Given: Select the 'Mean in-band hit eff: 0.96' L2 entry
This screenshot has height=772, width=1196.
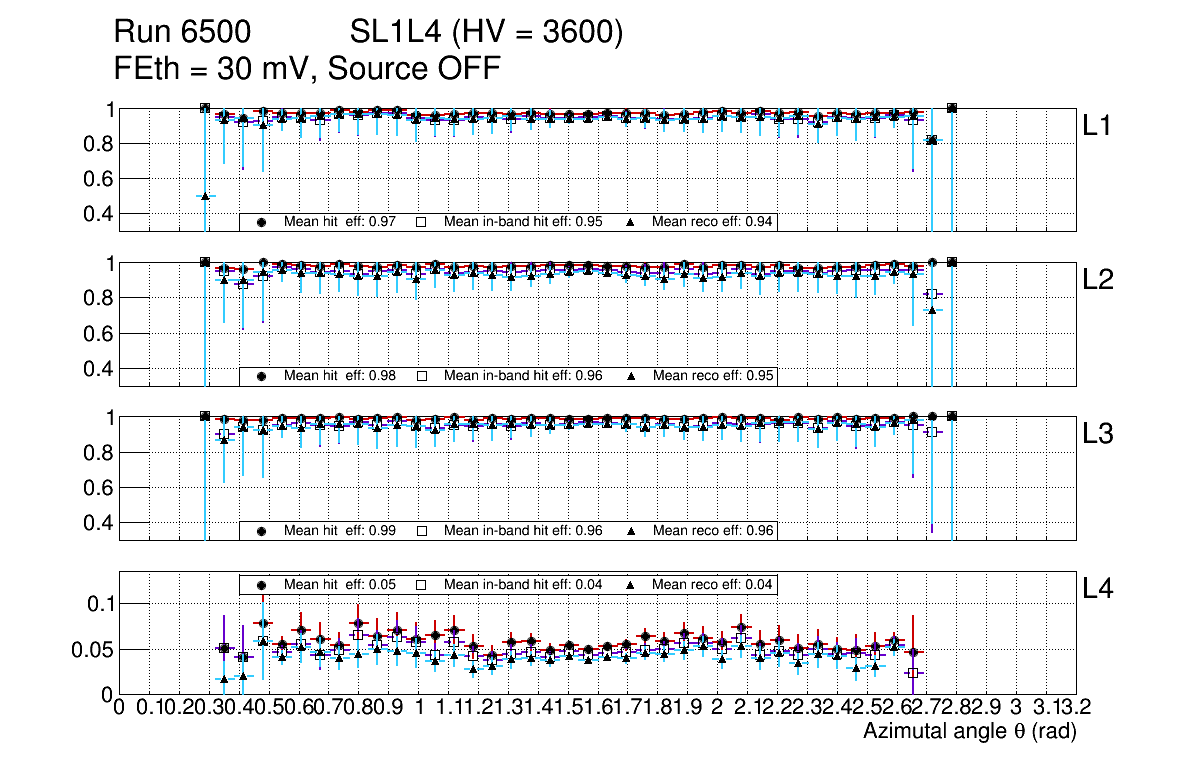Looking at the screenshot, I should coord(523,376).
